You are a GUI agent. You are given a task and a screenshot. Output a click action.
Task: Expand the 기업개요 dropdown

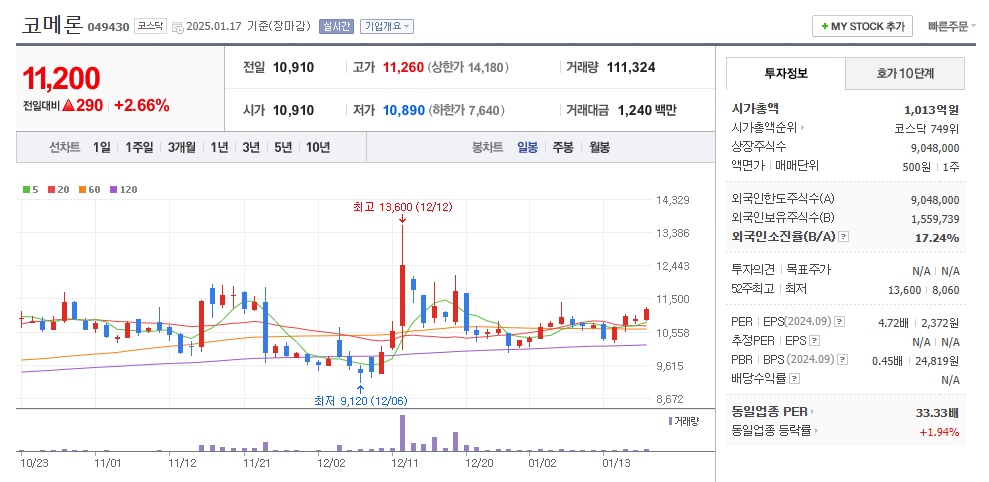click(387, 26)
